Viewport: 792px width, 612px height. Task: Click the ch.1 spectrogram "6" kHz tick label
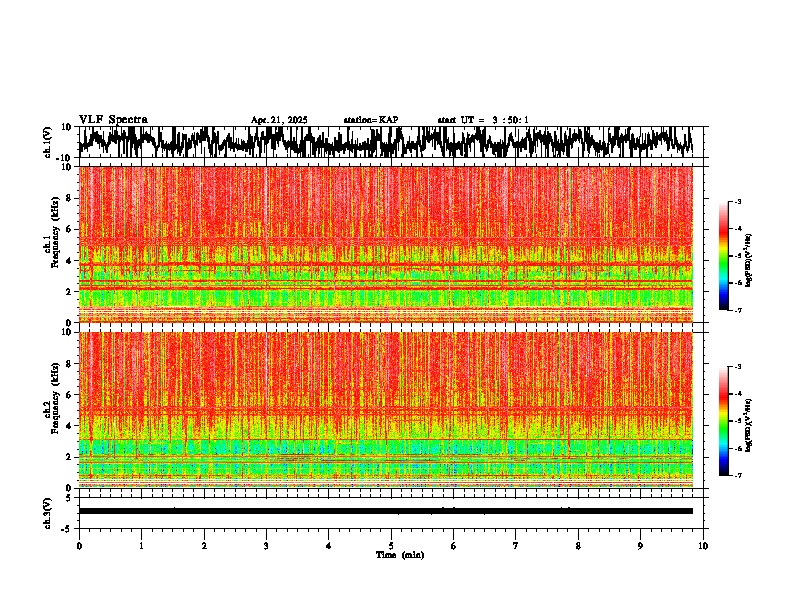pyautogui.click(x=69, y=230)
